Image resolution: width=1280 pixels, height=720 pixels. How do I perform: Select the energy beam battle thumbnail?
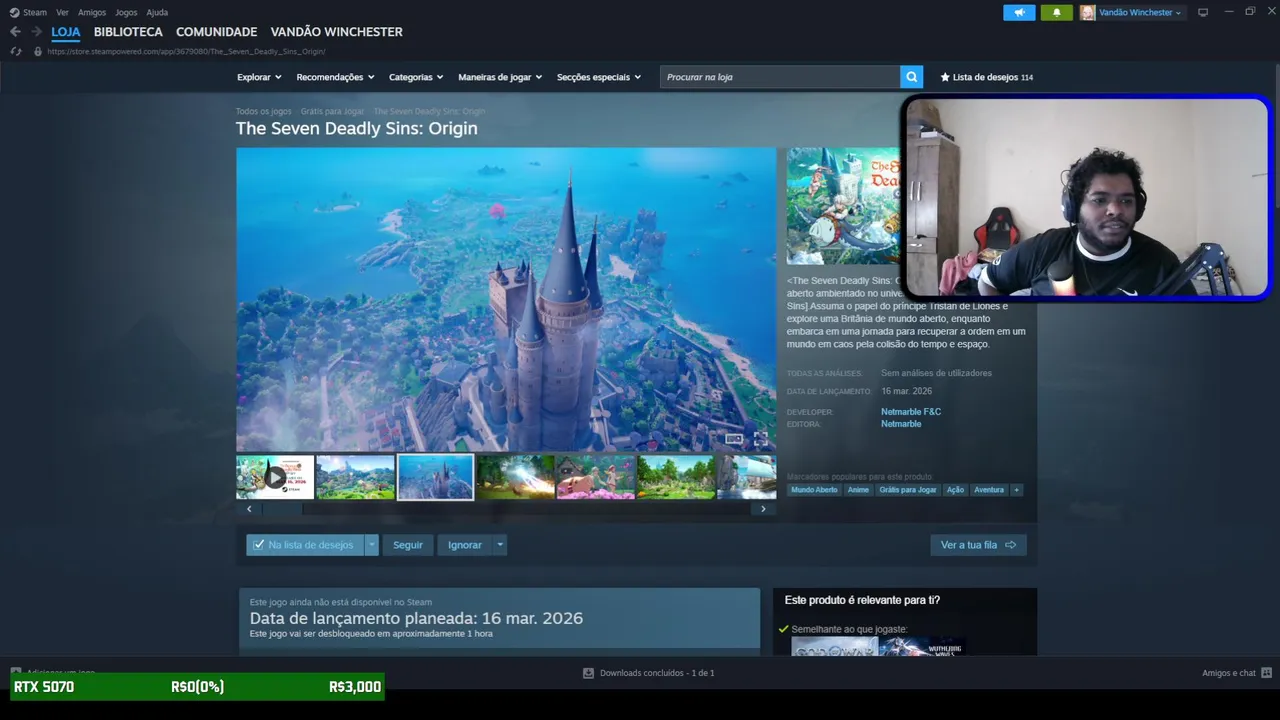[515, 477]
